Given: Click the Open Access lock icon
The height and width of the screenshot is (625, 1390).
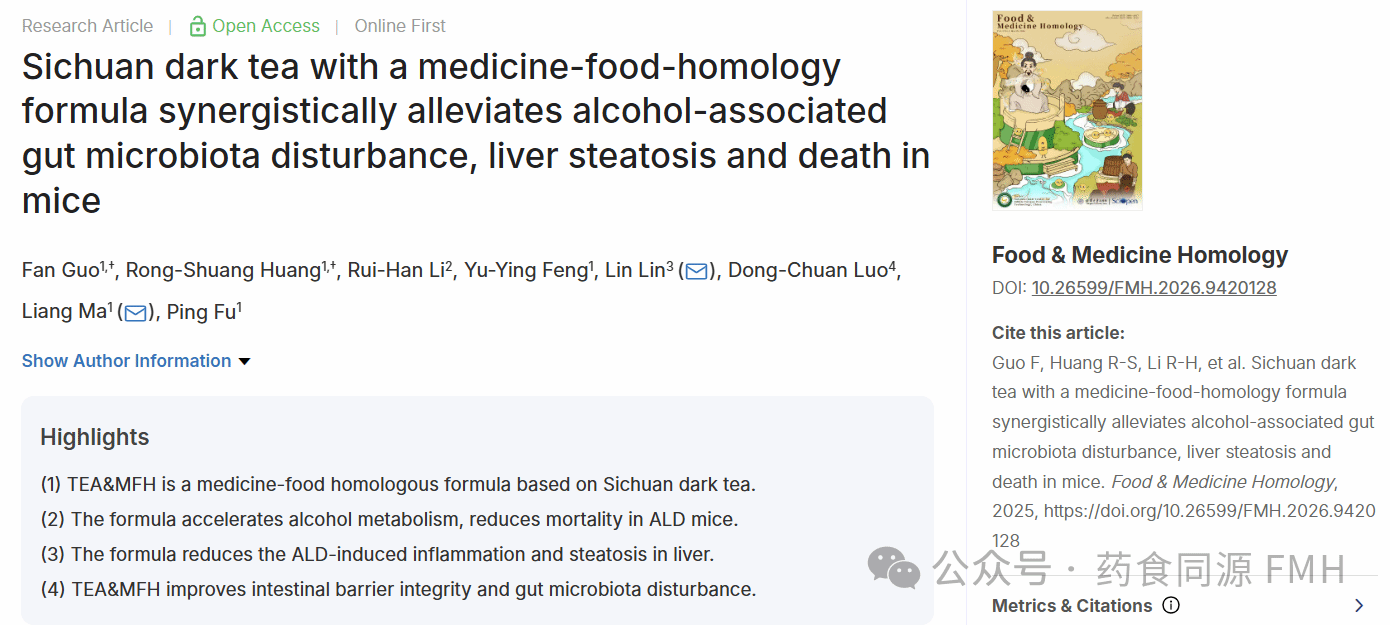Looking at the screenshot, I should (x=198, y=26).
